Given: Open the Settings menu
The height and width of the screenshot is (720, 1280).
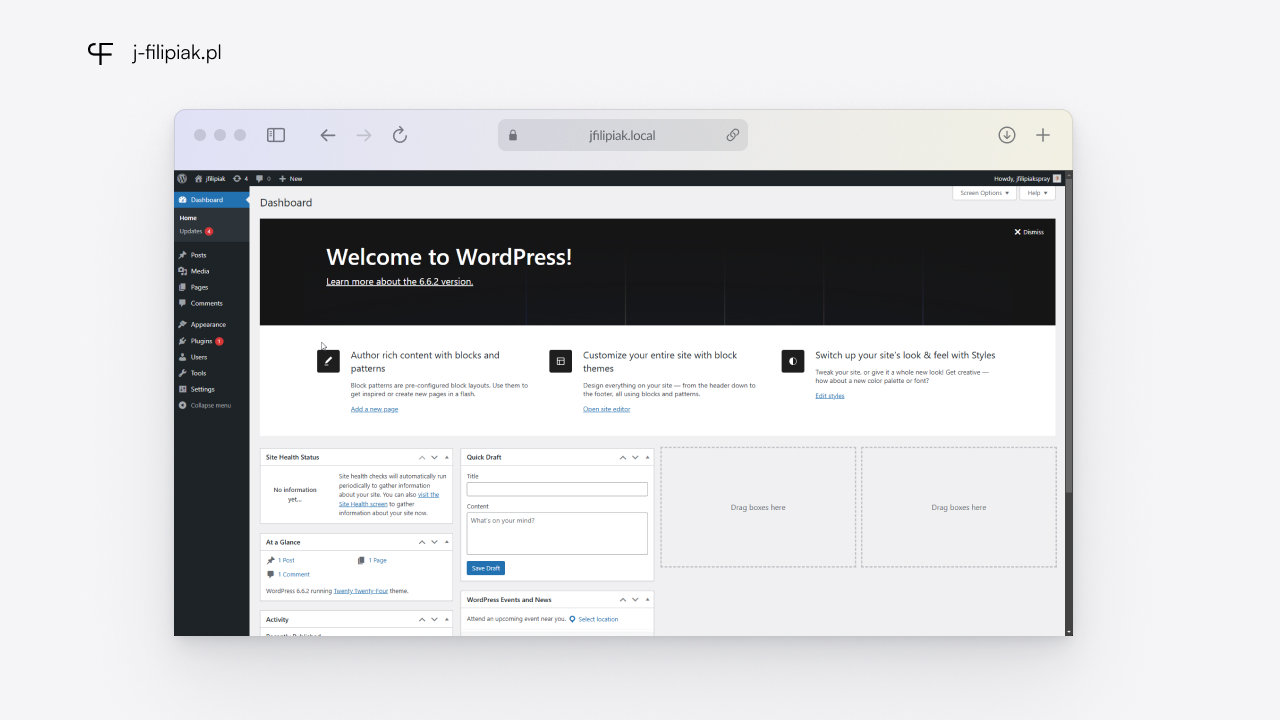Looking at the screenshot, I should coord(211,389).
